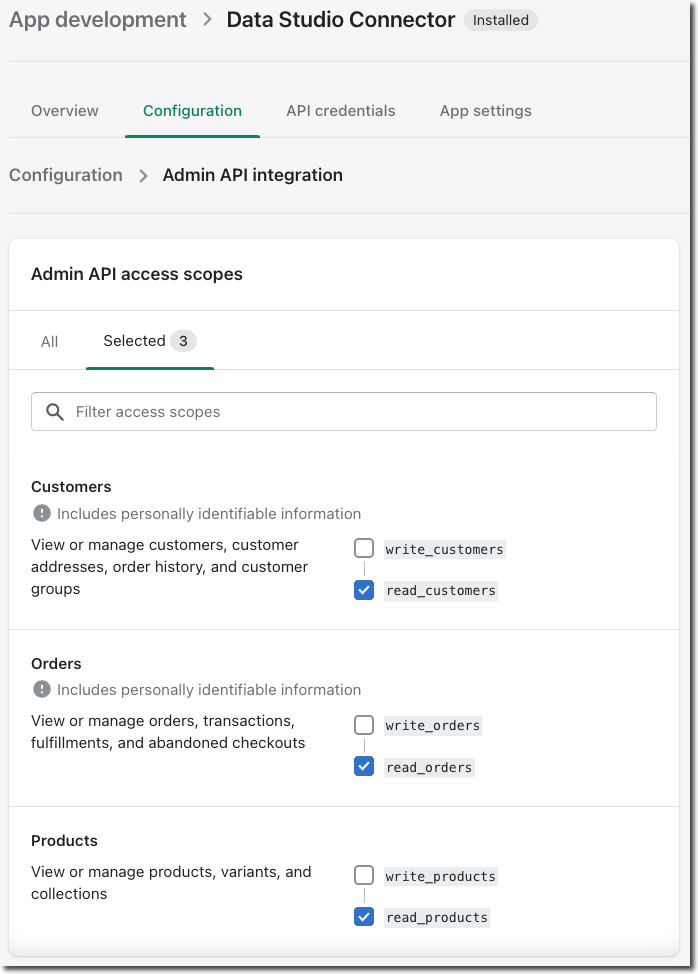
Task: Uncheck the read_products checkbox
Action: click(364, 917)
